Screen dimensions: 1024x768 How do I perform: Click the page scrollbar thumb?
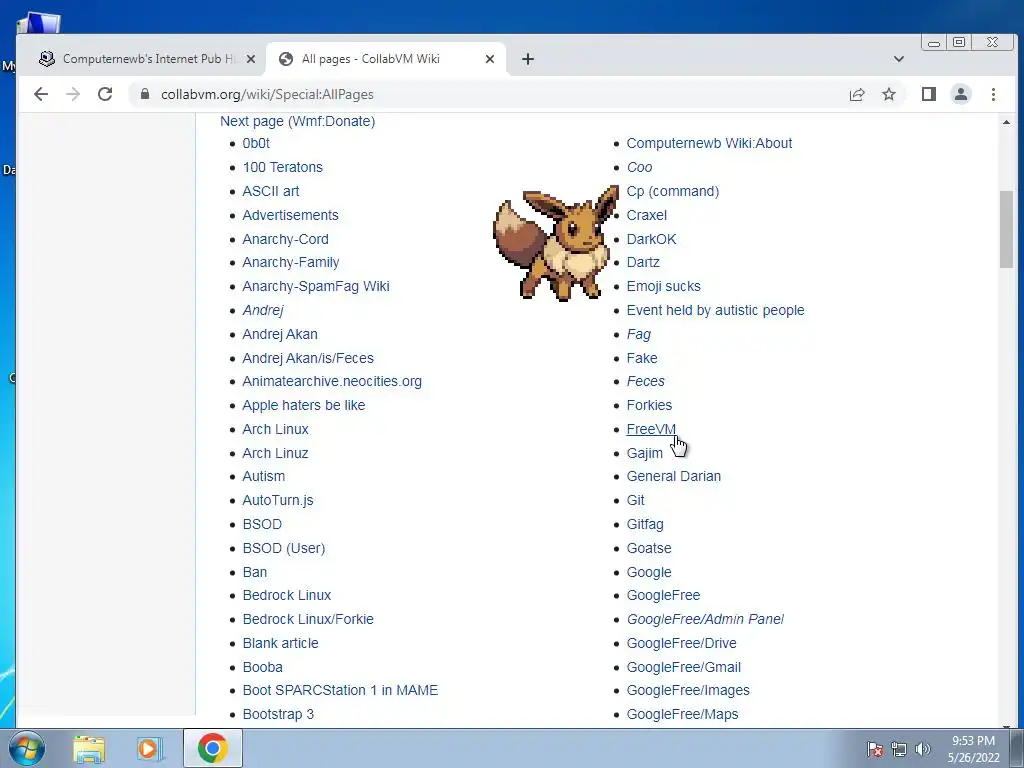(x=1006, y=229)
